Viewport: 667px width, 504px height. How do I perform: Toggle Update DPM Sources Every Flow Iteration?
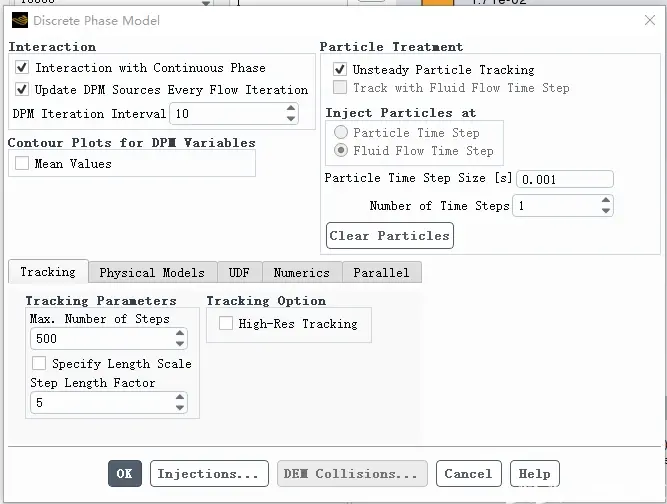tap(22, 89)
